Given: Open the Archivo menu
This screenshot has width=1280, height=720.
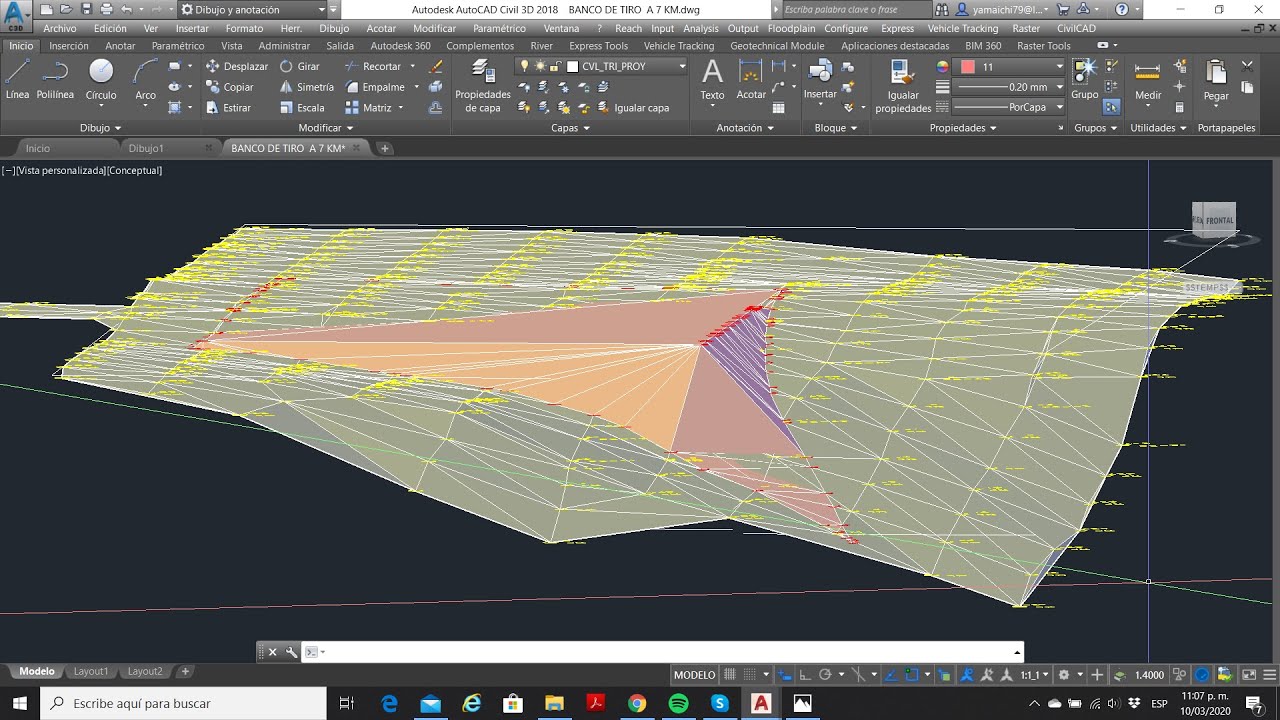Looking at the screenshot, I should [x=60, y=29].
